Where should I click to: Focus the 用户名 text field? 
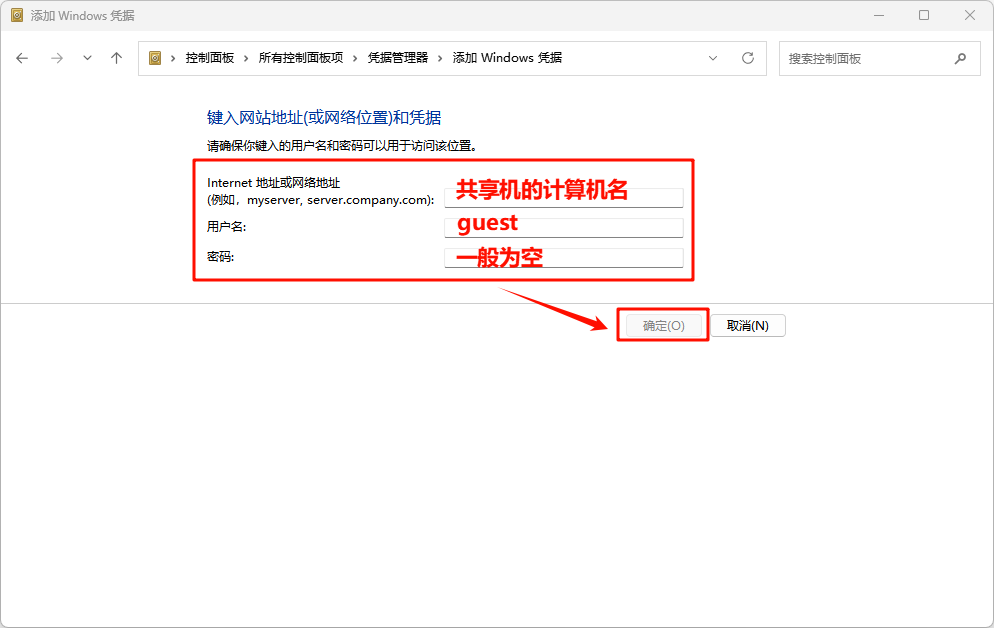click(x=563, y=228)
